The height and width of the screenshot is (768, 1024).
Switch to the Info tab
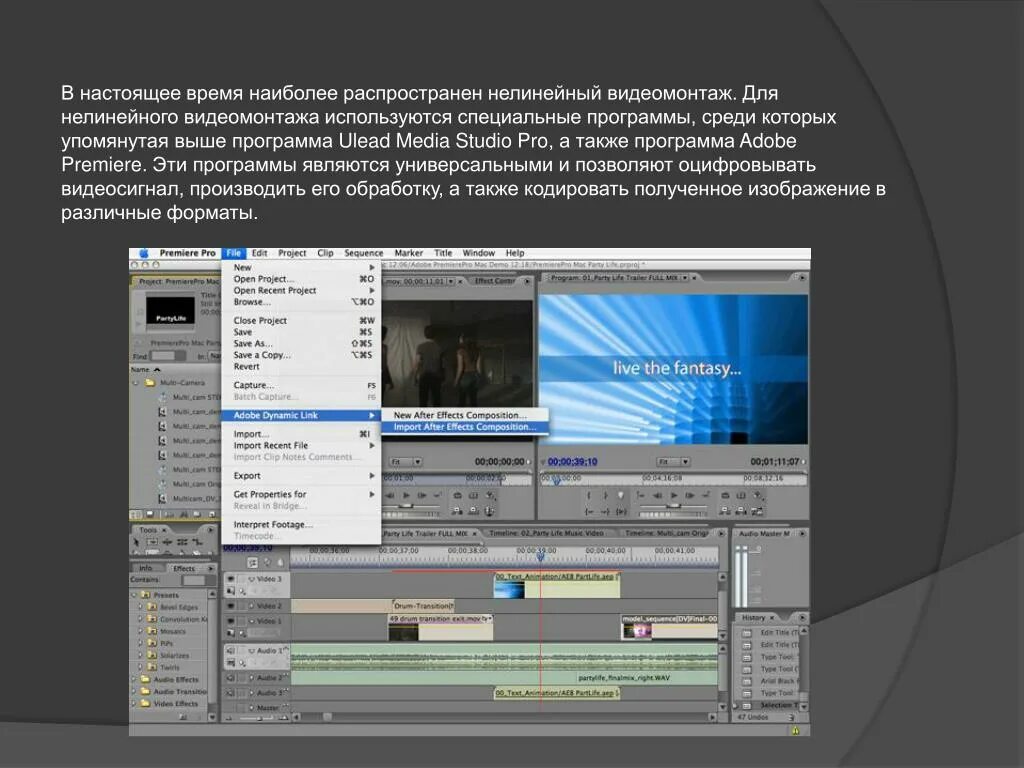pyautogui.click(x=146, y=568)
